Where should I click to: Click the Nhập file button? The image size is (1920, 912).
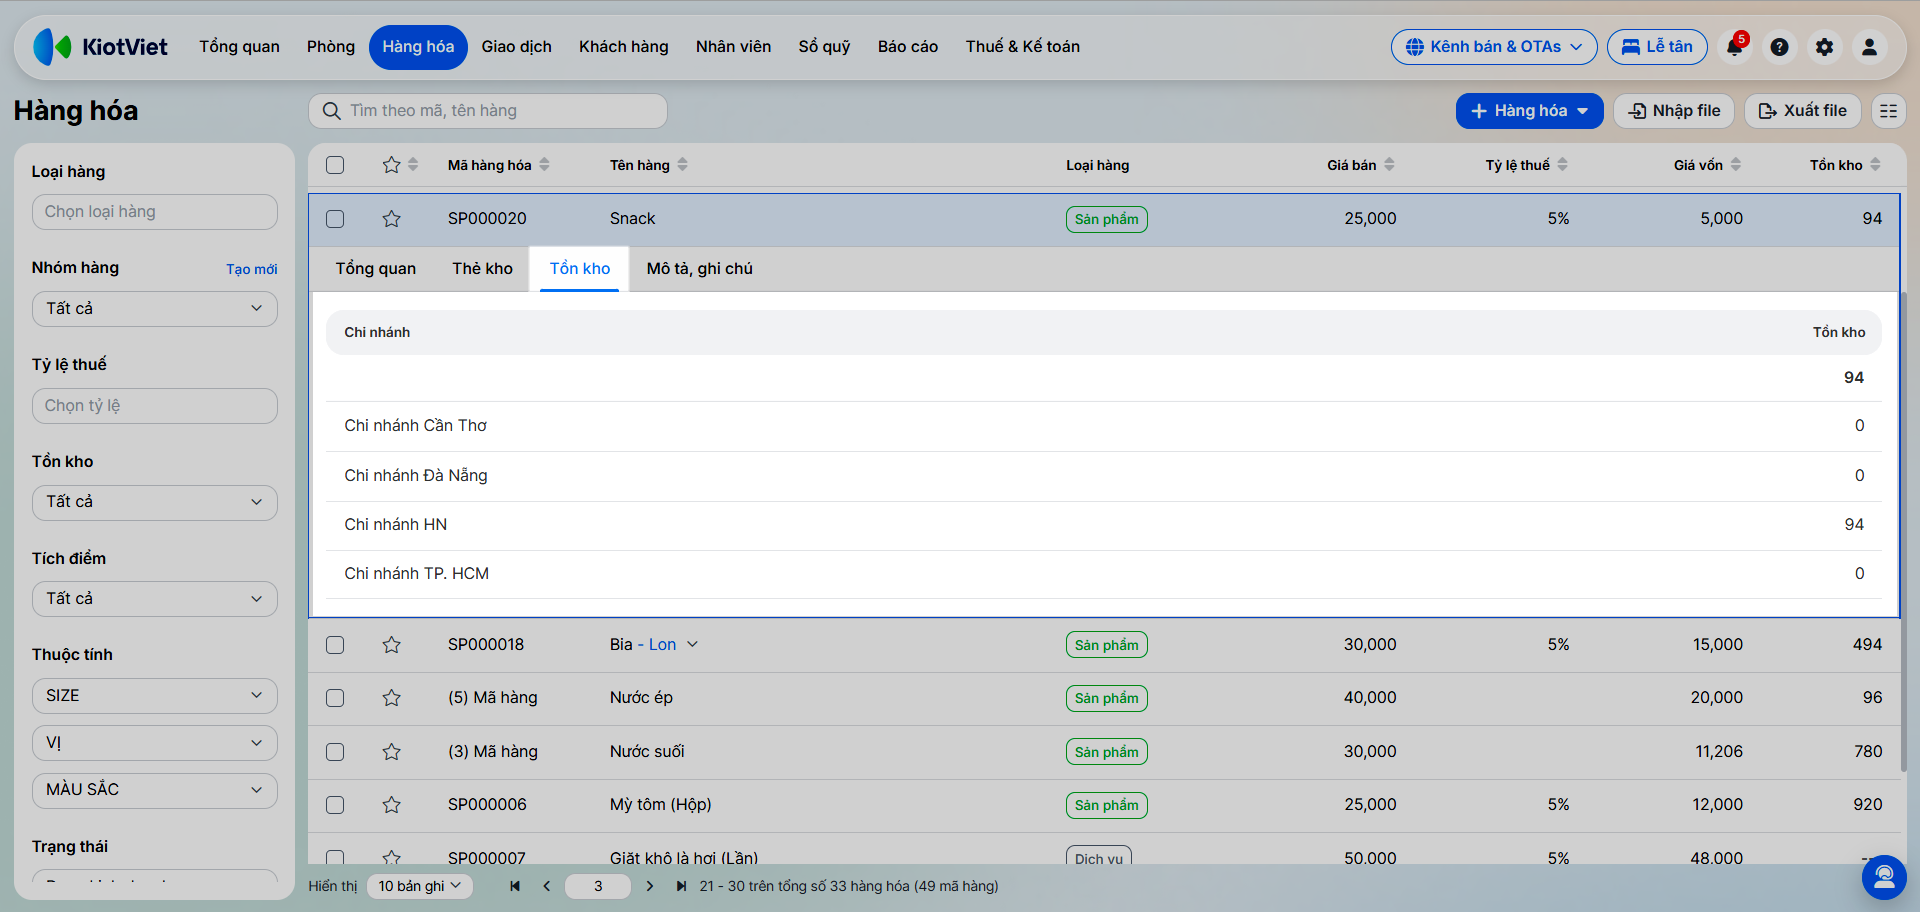[x=1674, y=111]
